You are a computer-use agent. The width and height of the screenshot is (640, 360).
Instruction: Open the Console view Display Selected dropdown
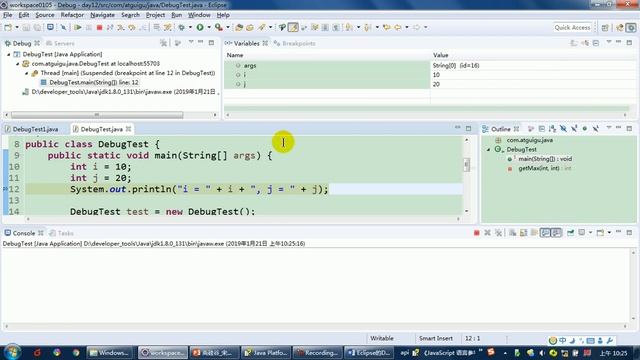(x=590, y=233)
